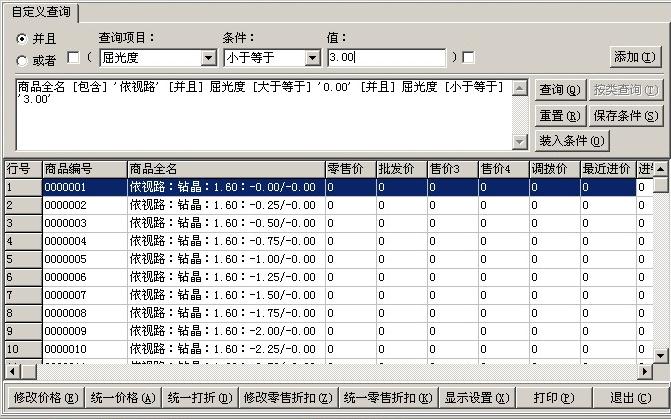
Task: Click the 统一打折 button
Action: 199,397
